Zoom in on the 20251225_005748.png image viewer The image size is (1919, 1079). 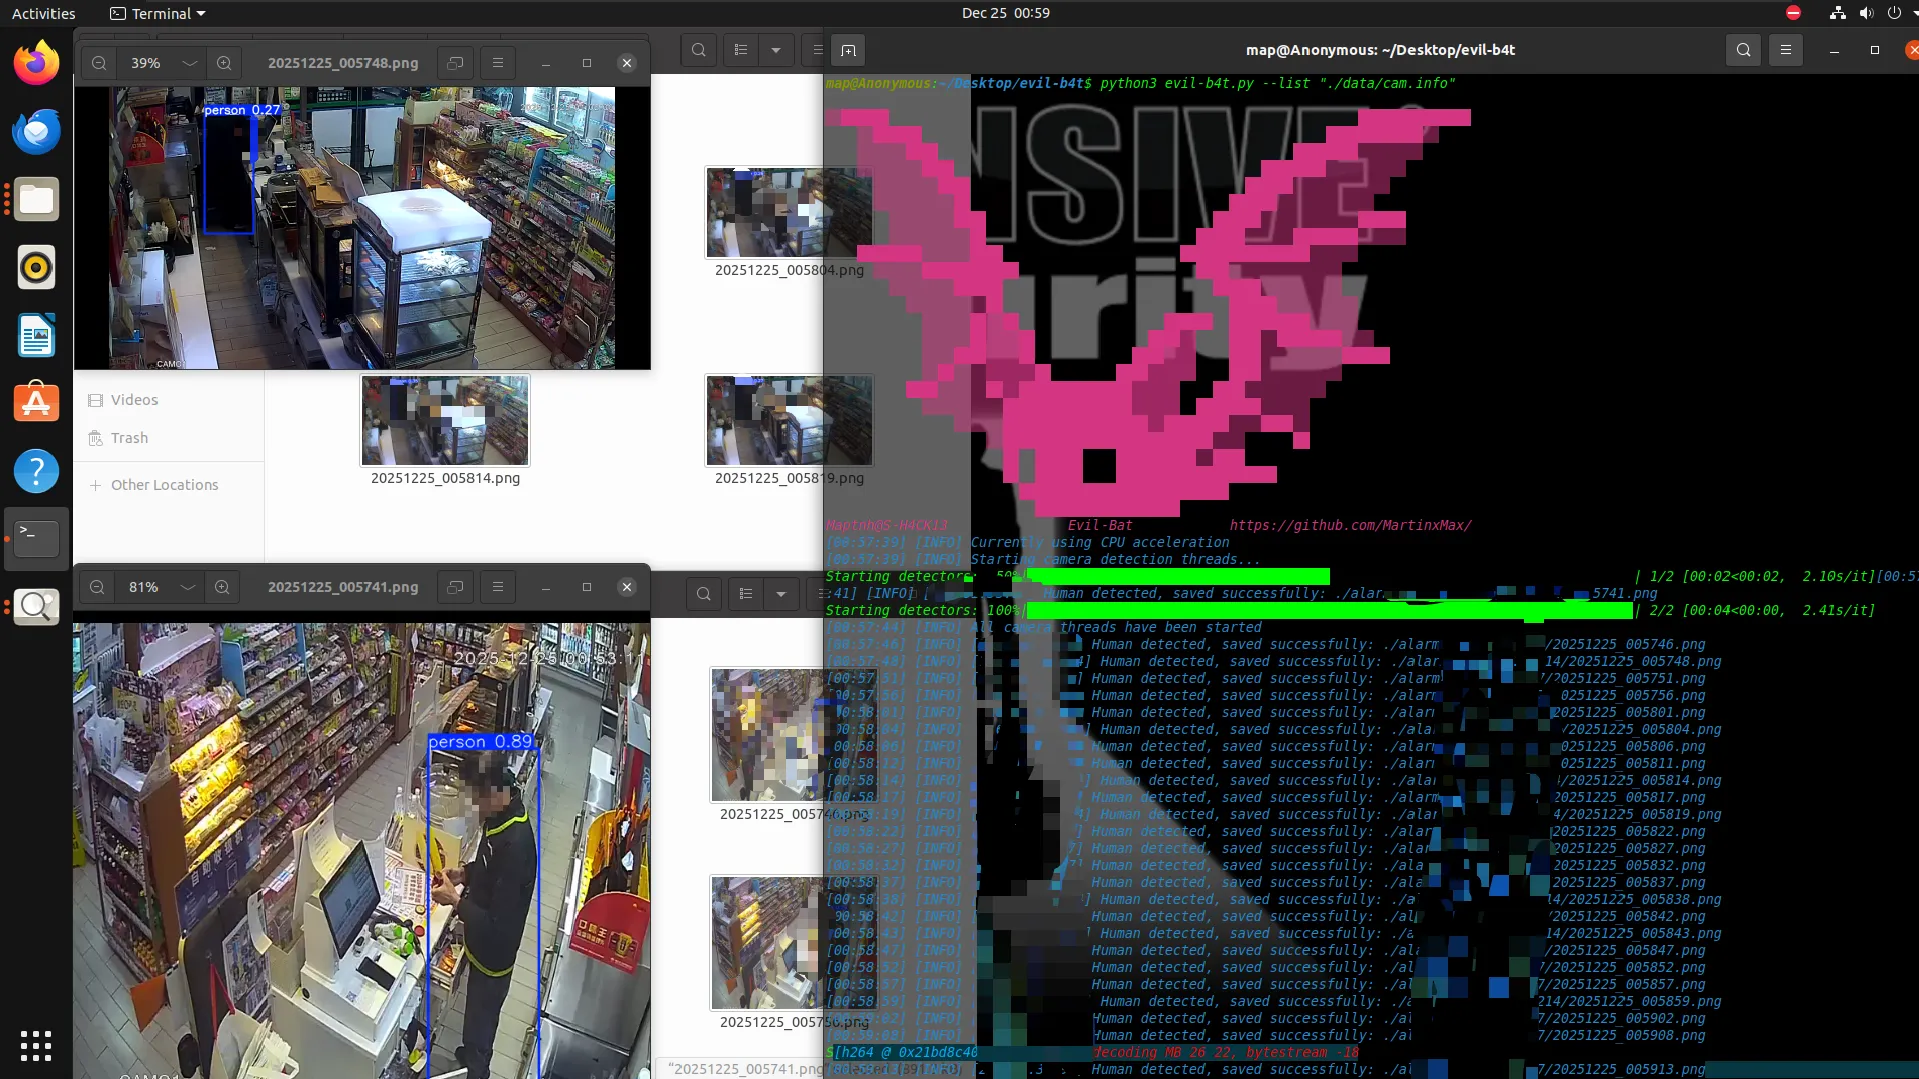pos(224,63)
